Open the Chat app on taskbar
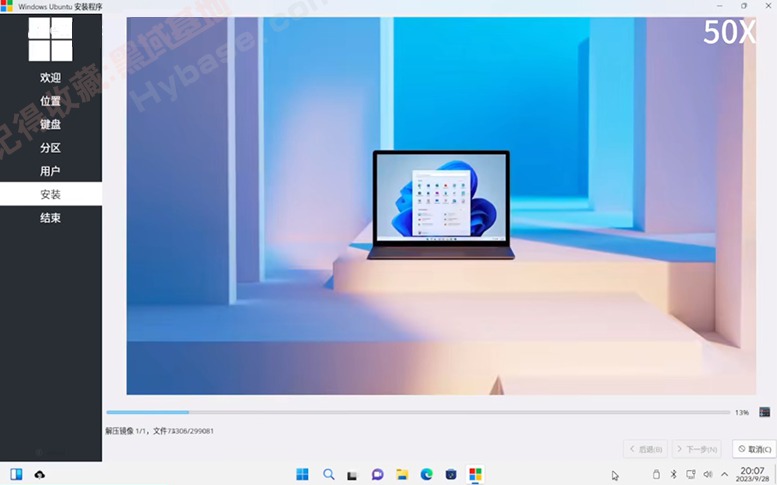Viewport: 777px width, 485px height. pyautogui.click(x=377, y=474)
